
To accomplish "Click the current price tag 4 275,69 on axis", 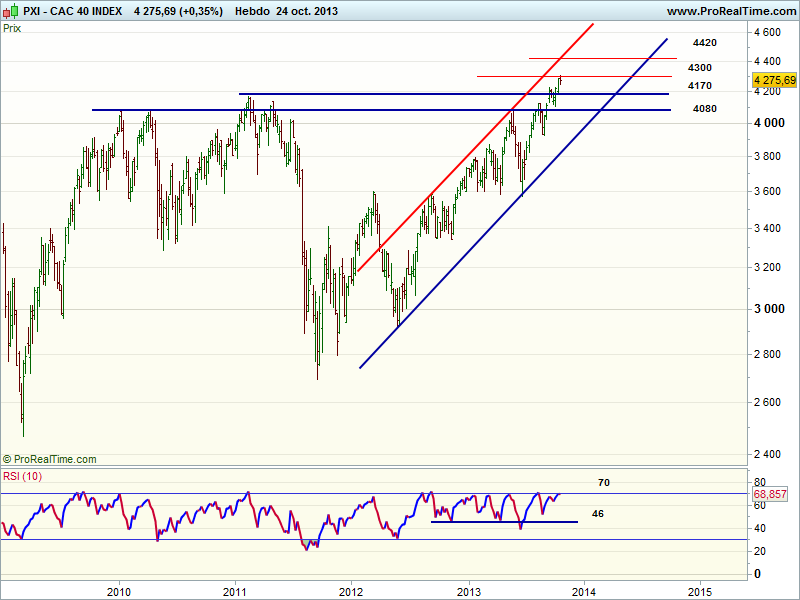I will click(x=774, y=80).
